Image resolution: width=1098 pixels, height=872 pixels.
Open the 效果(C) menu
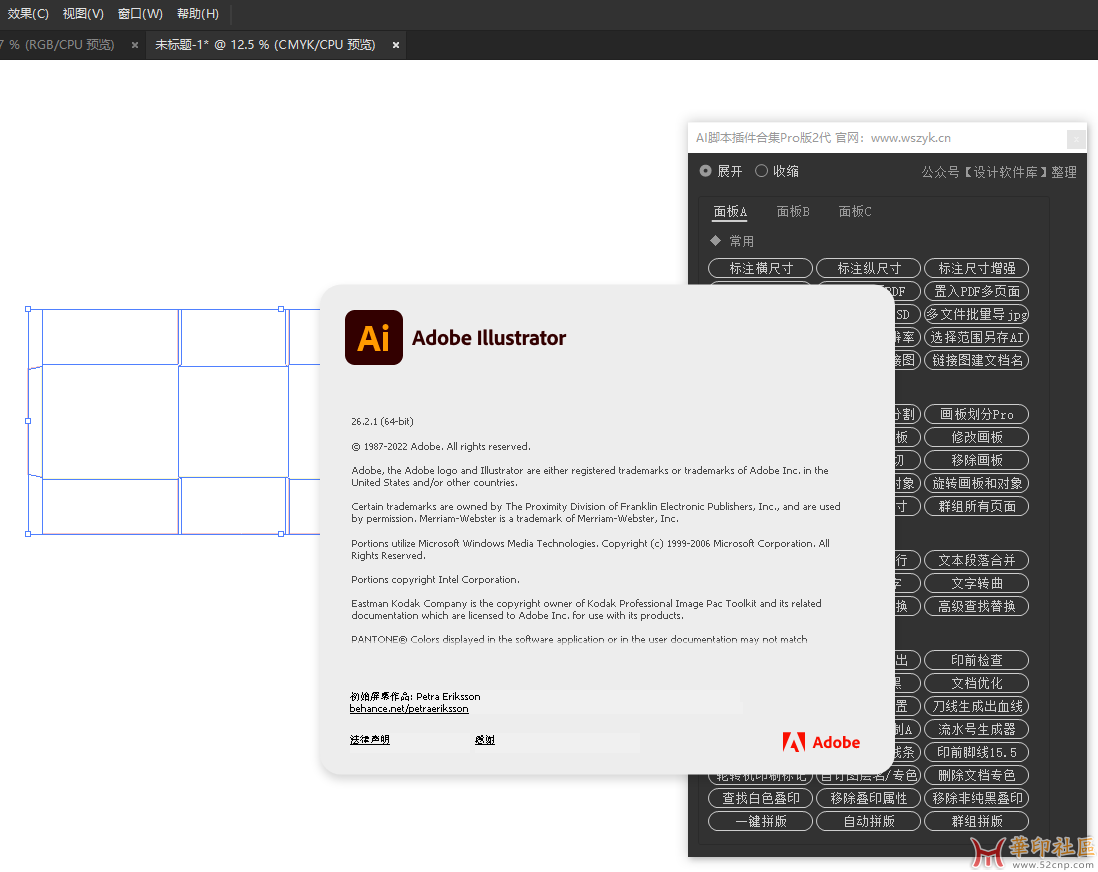(x=27, y=14)
